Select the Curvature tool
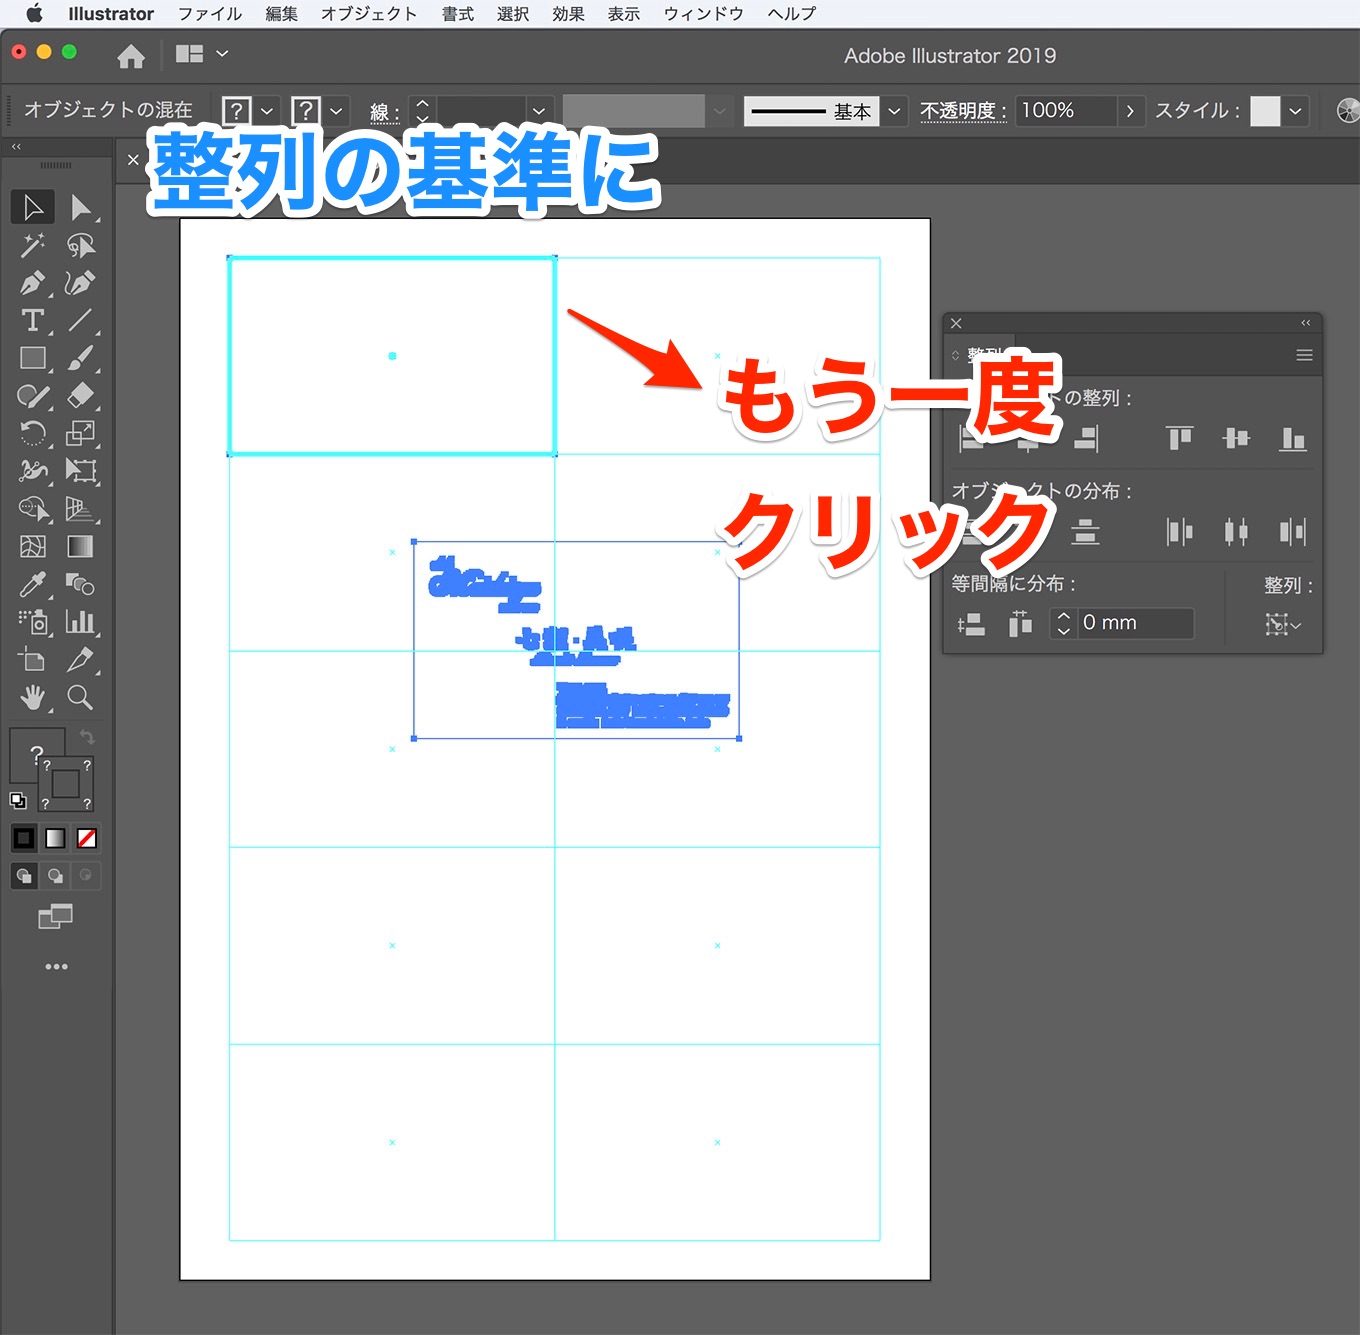 (x=80, y=283)
